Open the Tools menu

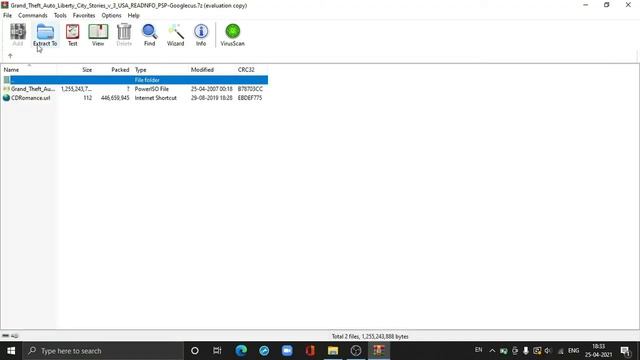pos(60,16)
